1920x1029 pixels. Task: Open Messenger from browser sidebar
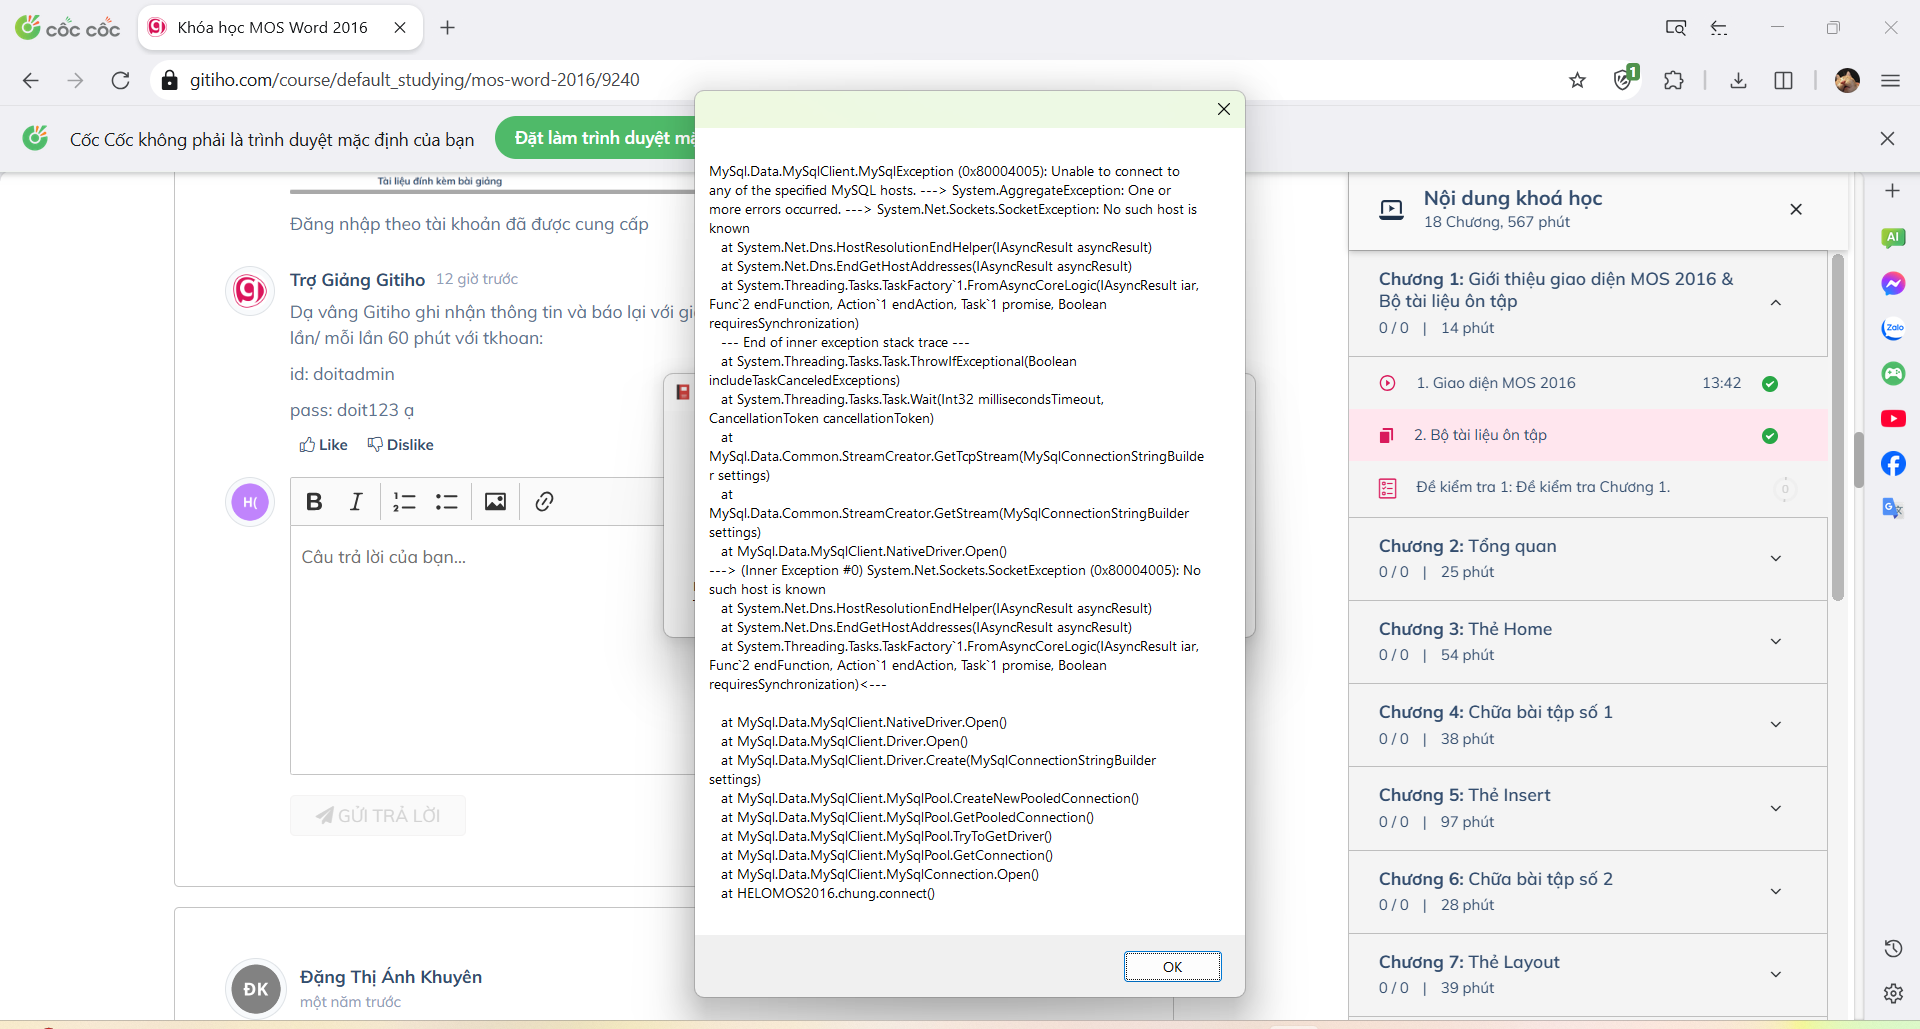point(1893,283)
